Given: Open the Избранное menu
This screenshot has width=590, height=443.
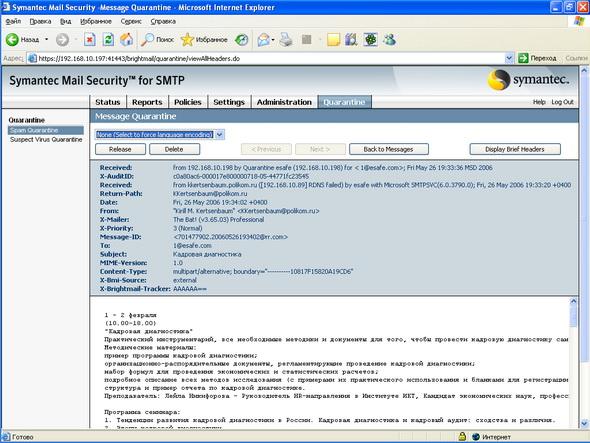Looking at the screenshot, I should (x=96, y=21).
